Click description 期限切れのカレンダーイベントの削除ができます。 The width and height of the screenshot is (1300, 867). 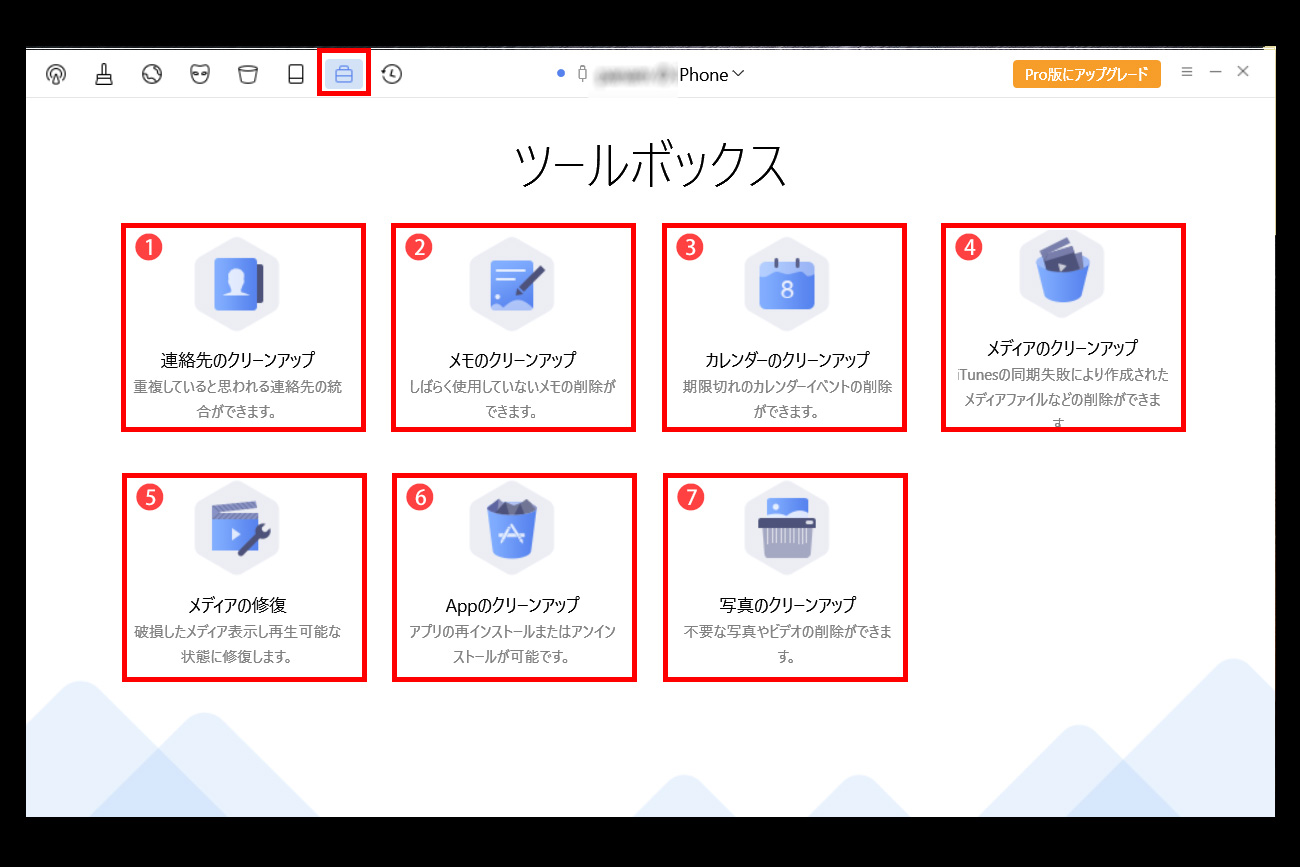pos(787,398)
